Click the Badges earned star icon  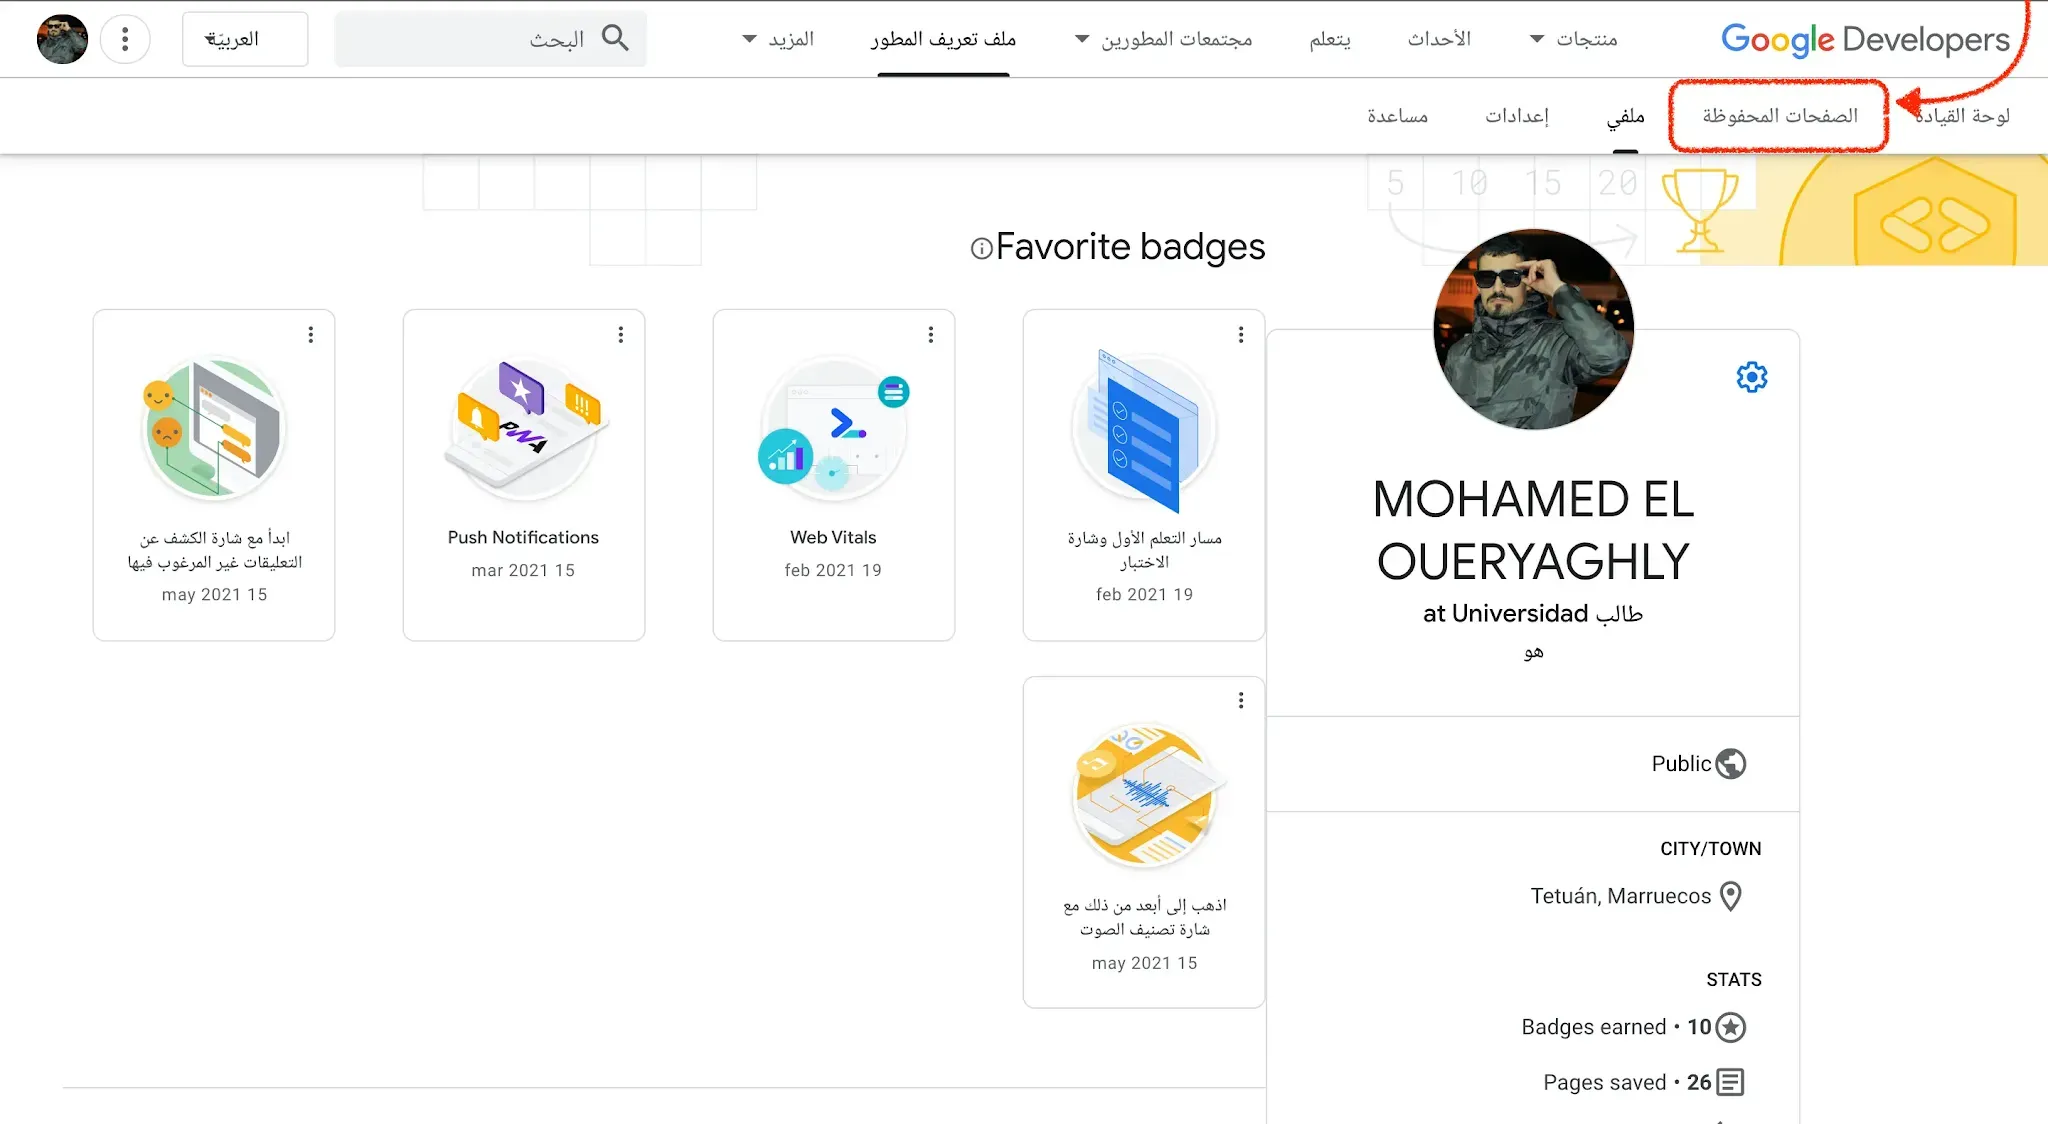tap(1730, 1027)
